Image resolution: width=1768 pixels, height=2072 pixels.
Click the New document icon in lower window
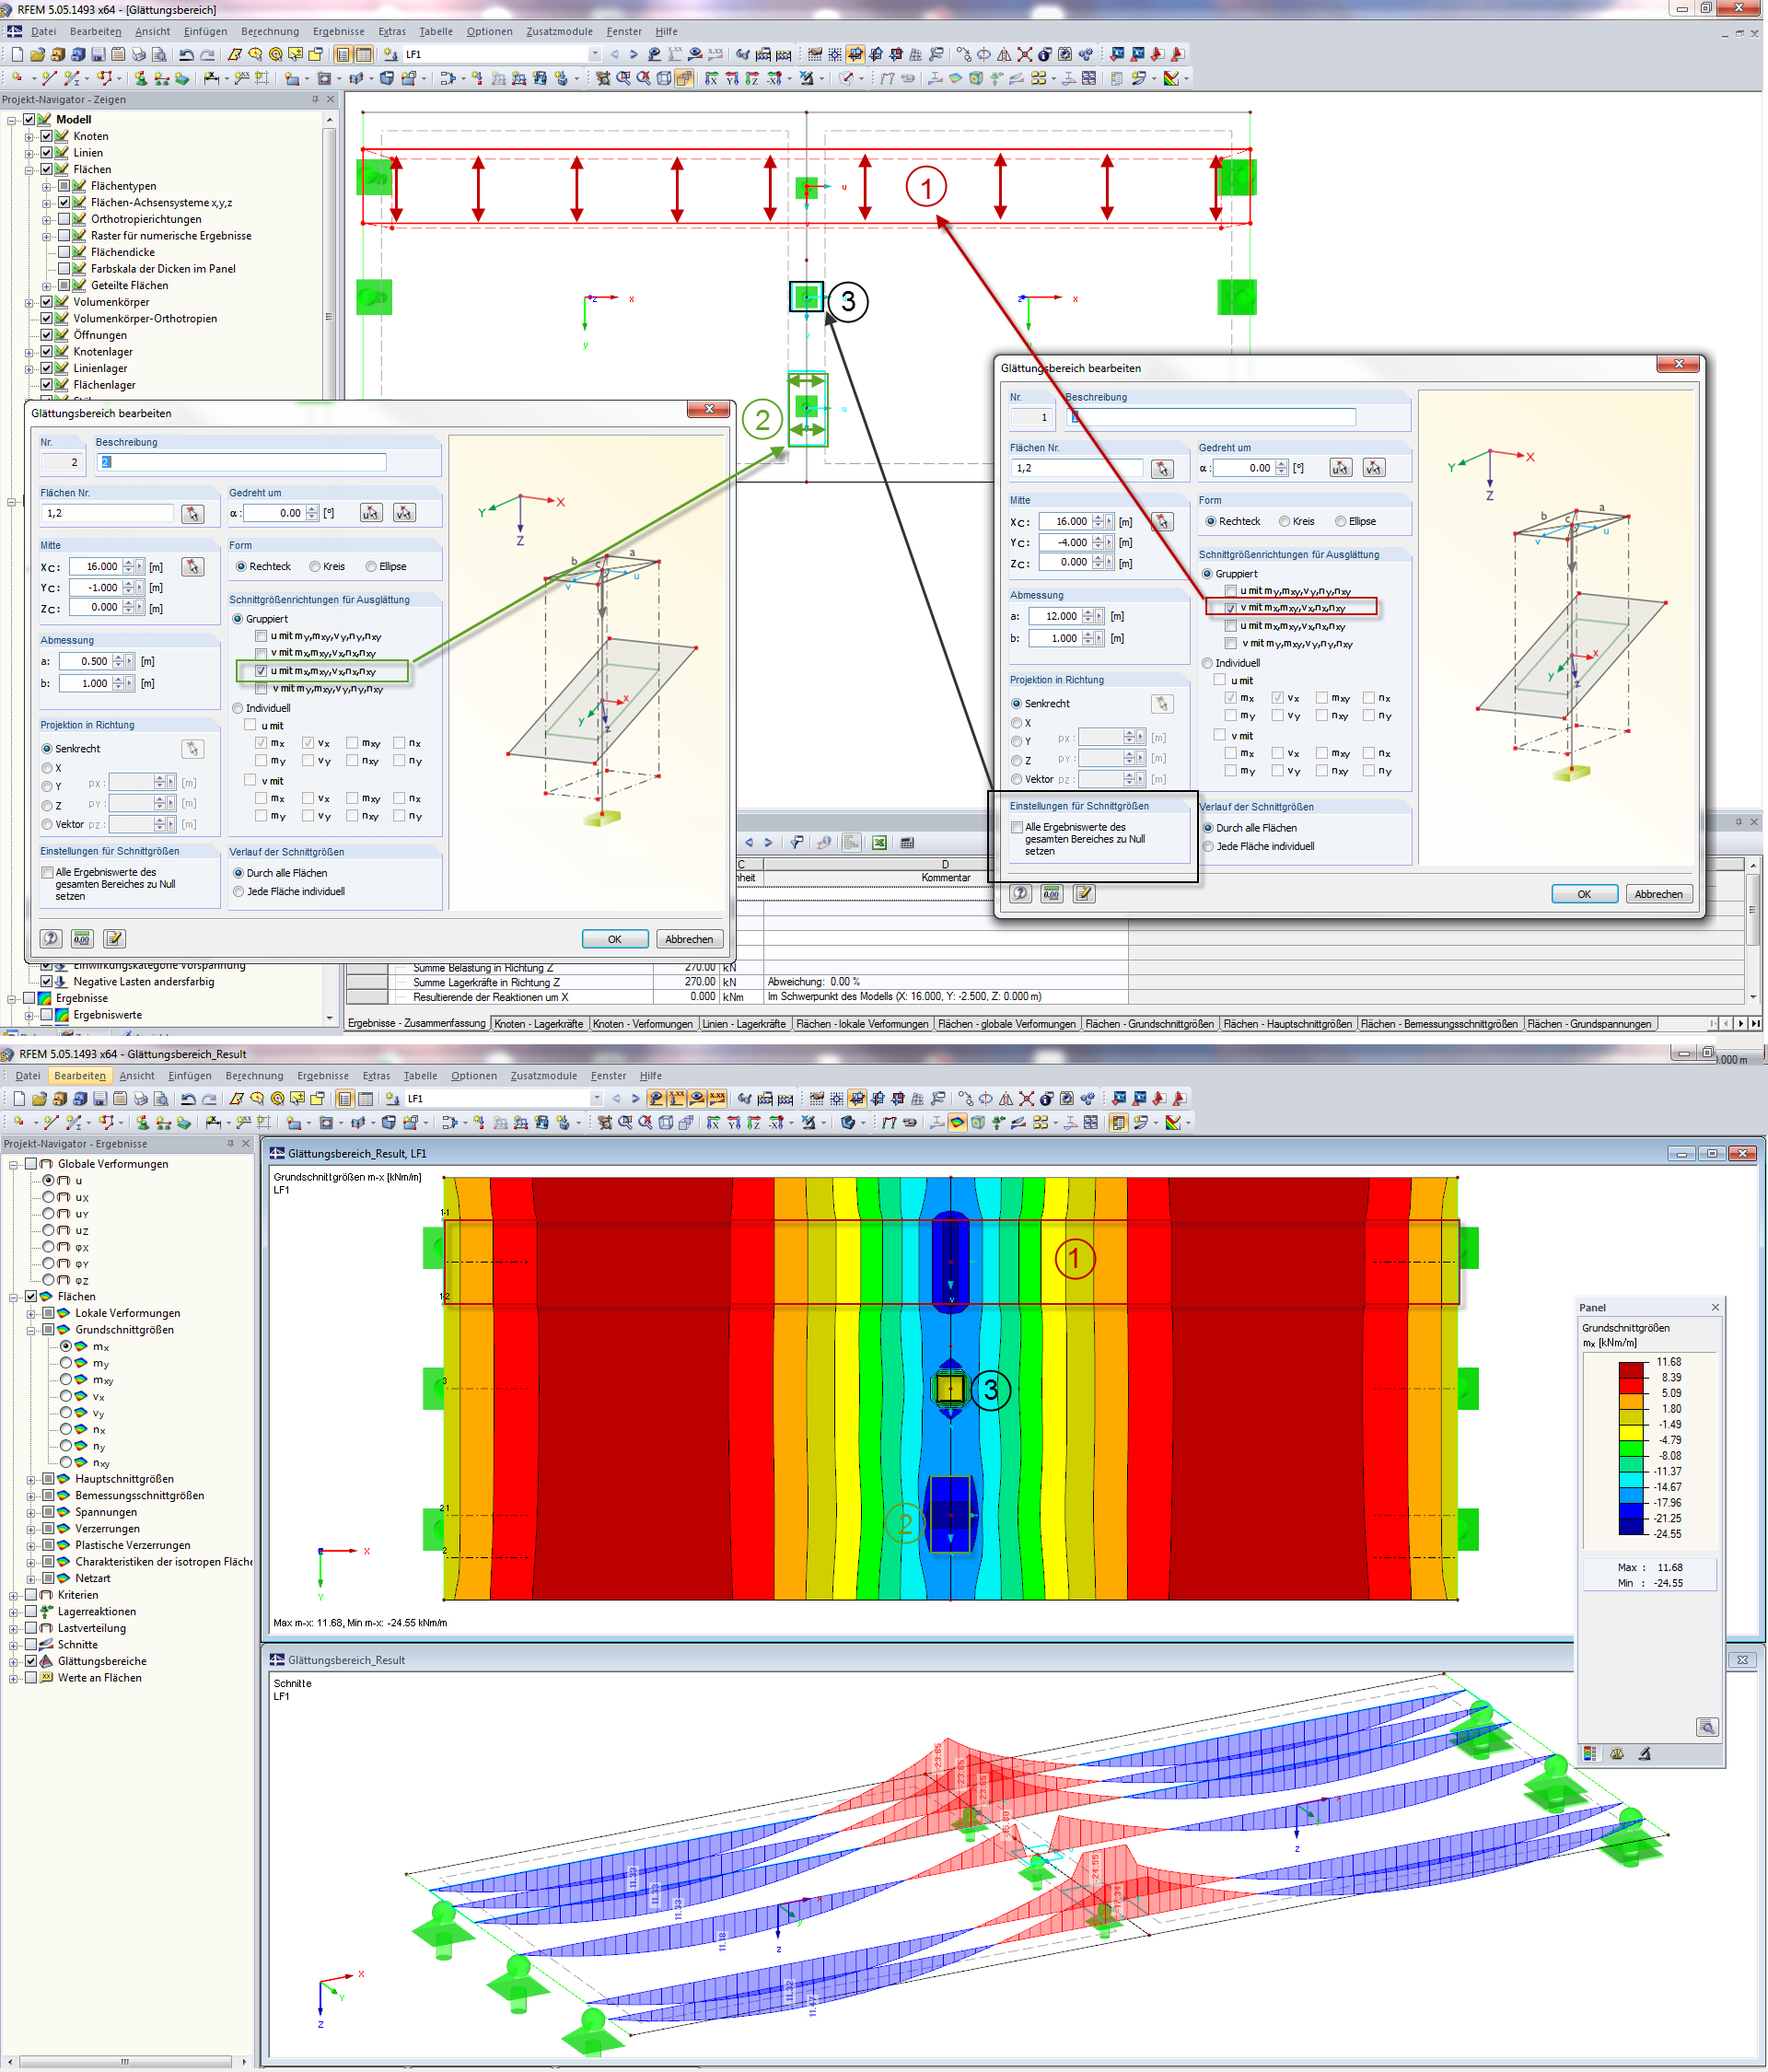click(x=19, y=1098)
